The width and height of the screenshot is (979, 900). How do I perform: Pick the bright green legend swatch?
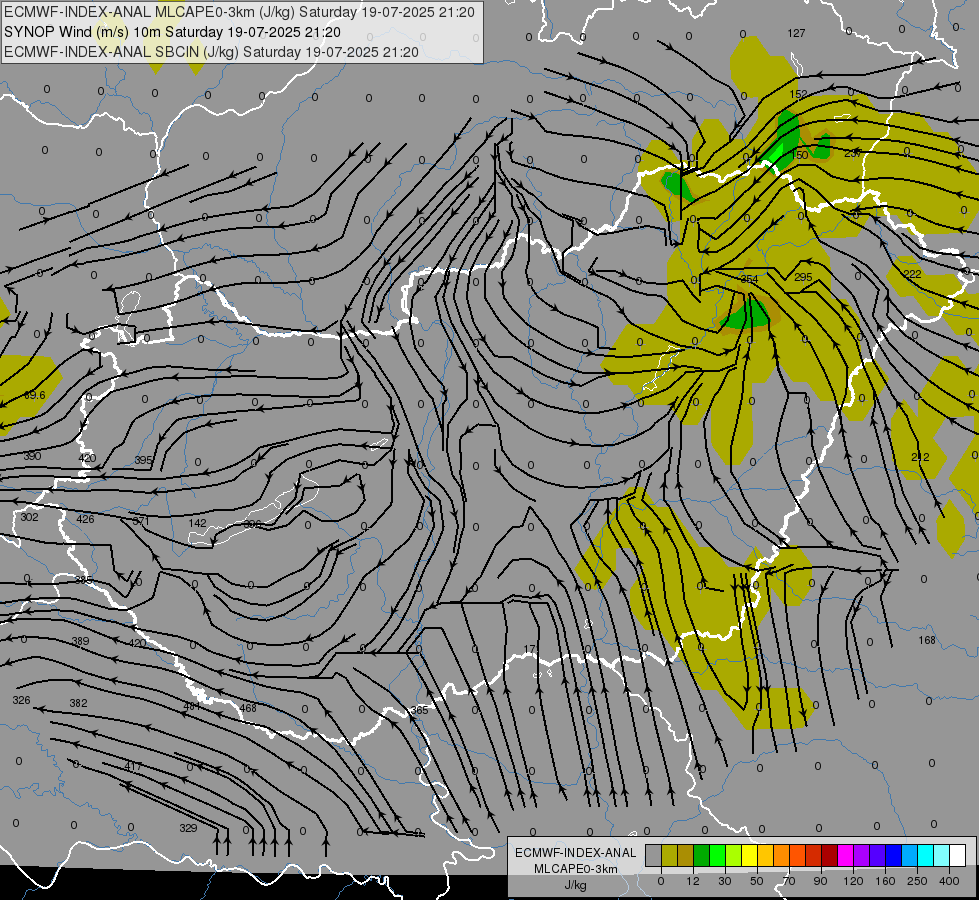click(x=717, y=855)
